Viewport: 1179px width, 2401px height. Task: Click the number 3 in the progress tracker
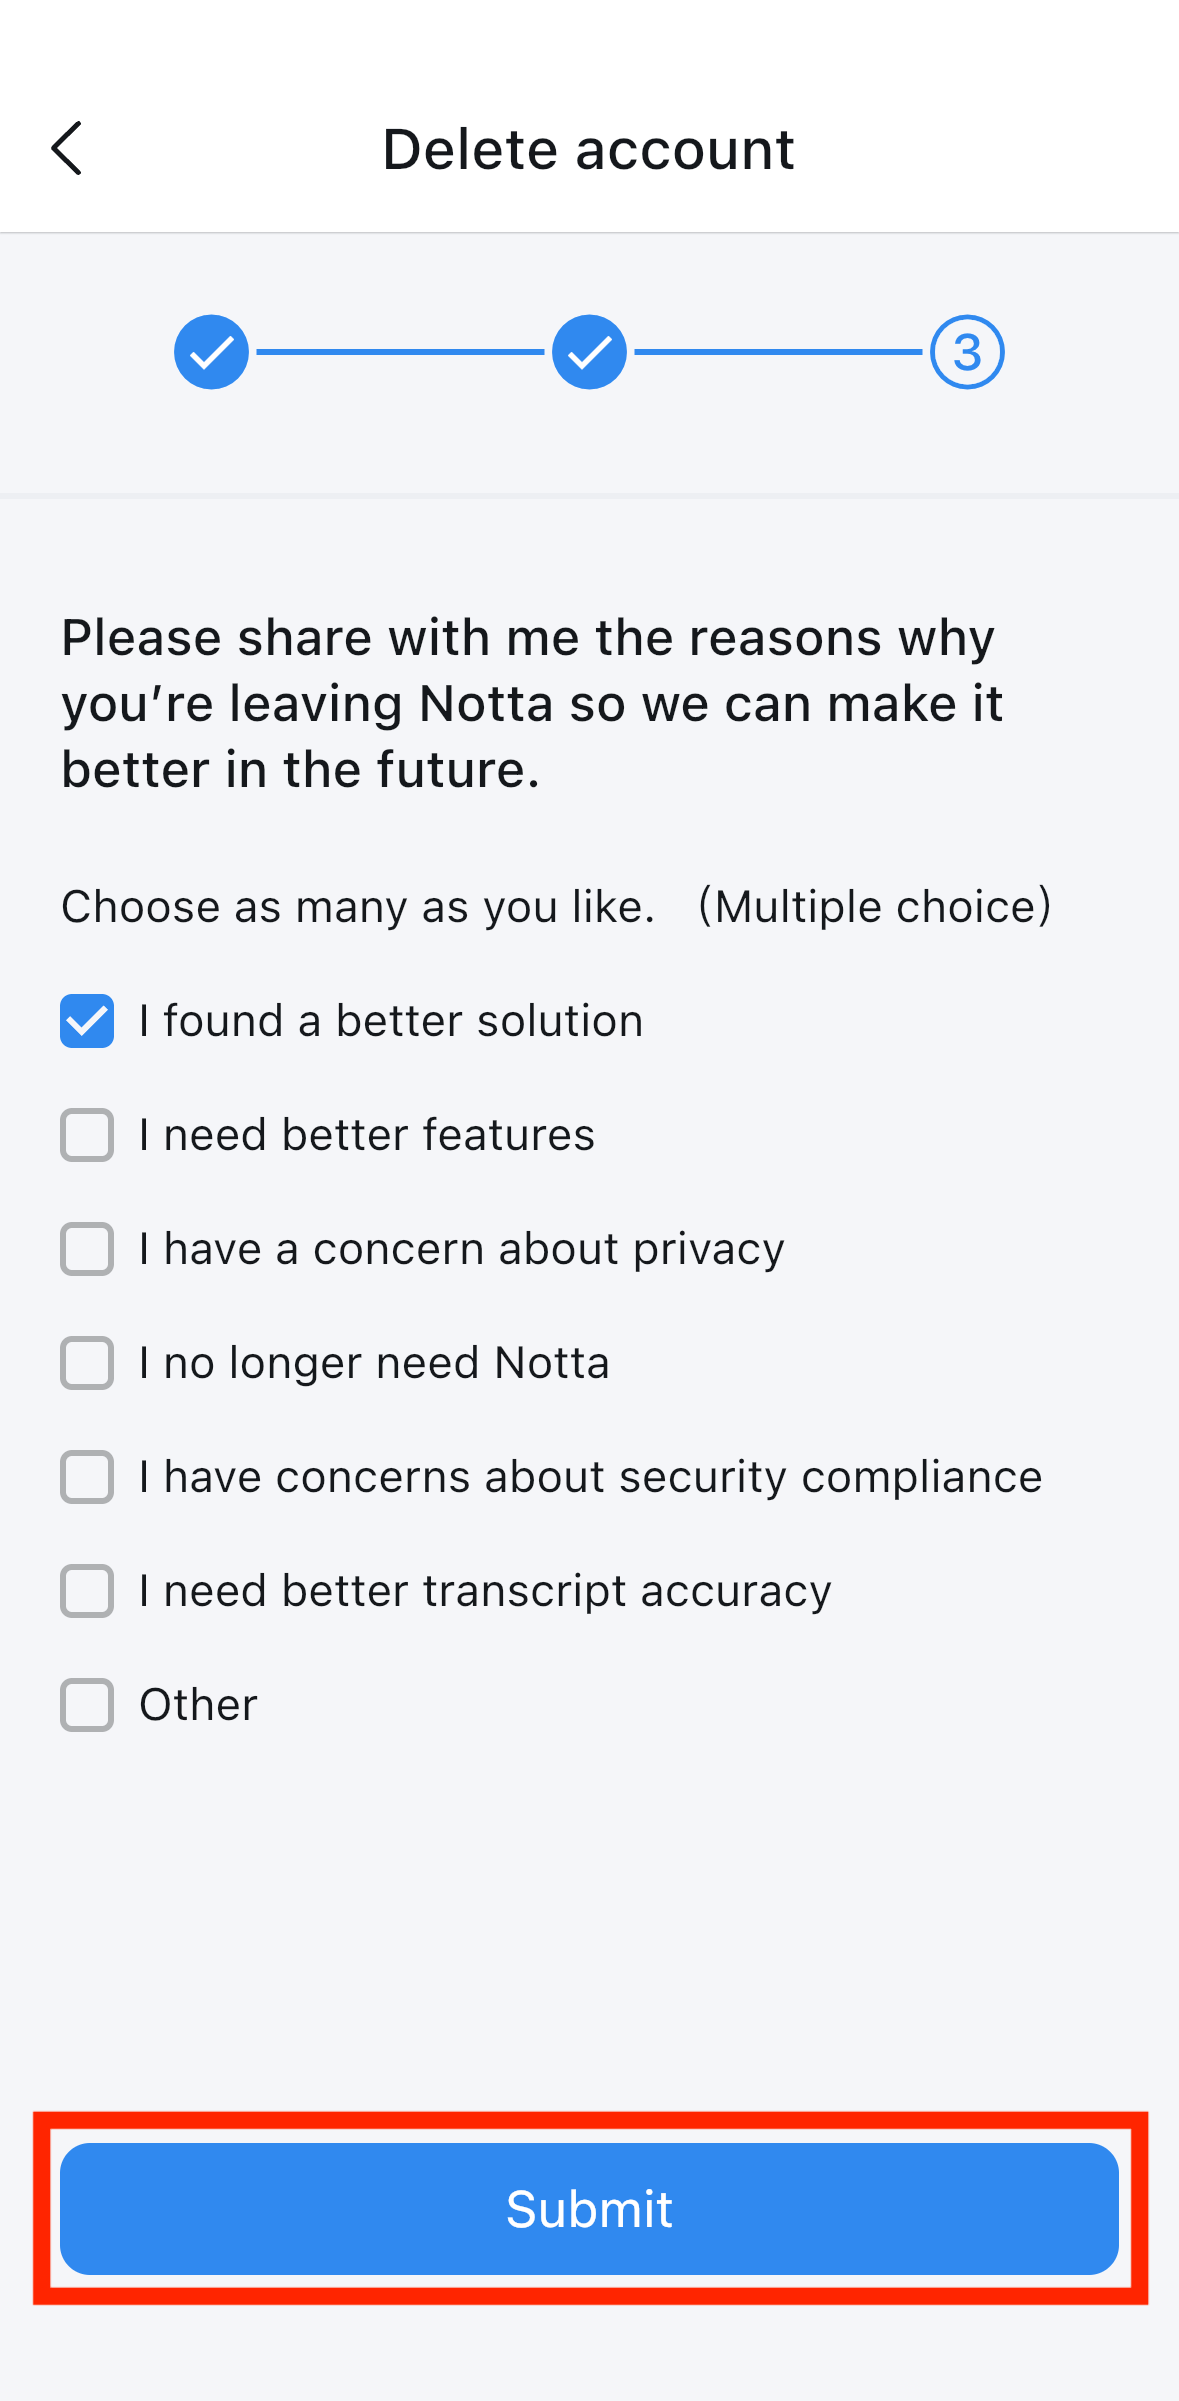tap(965, 351)
